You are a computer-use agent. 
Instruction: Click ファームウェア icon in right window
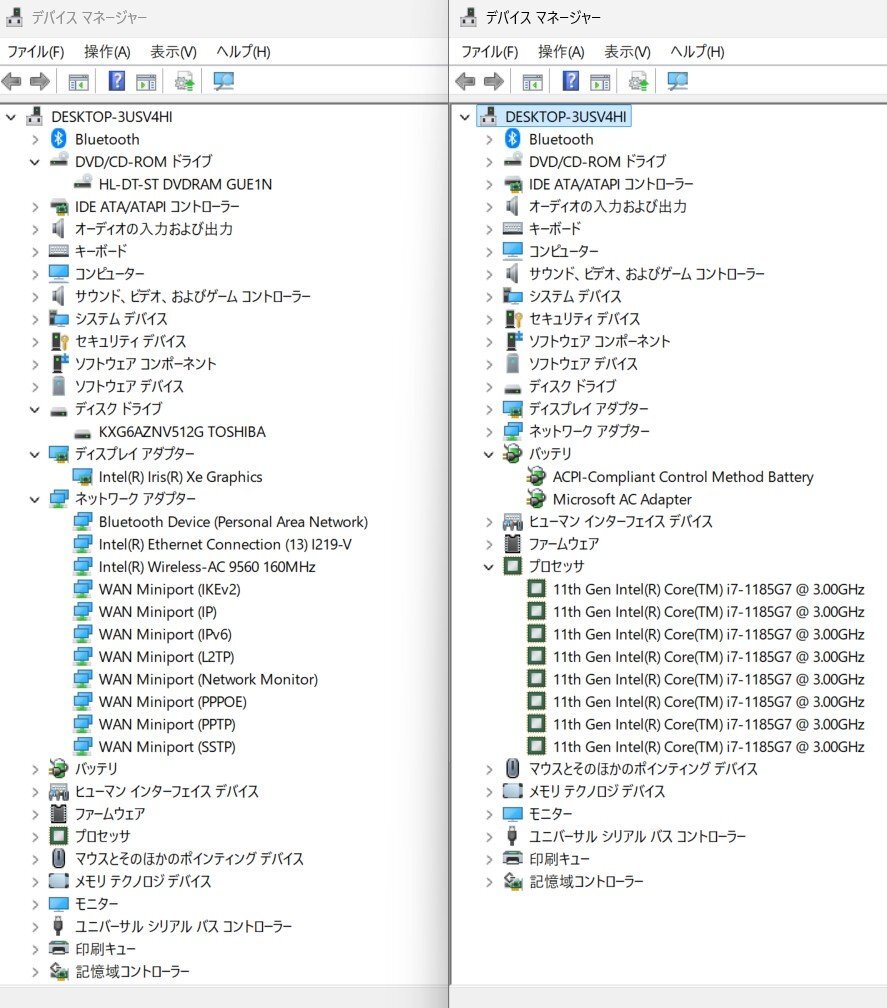[513, 544]
